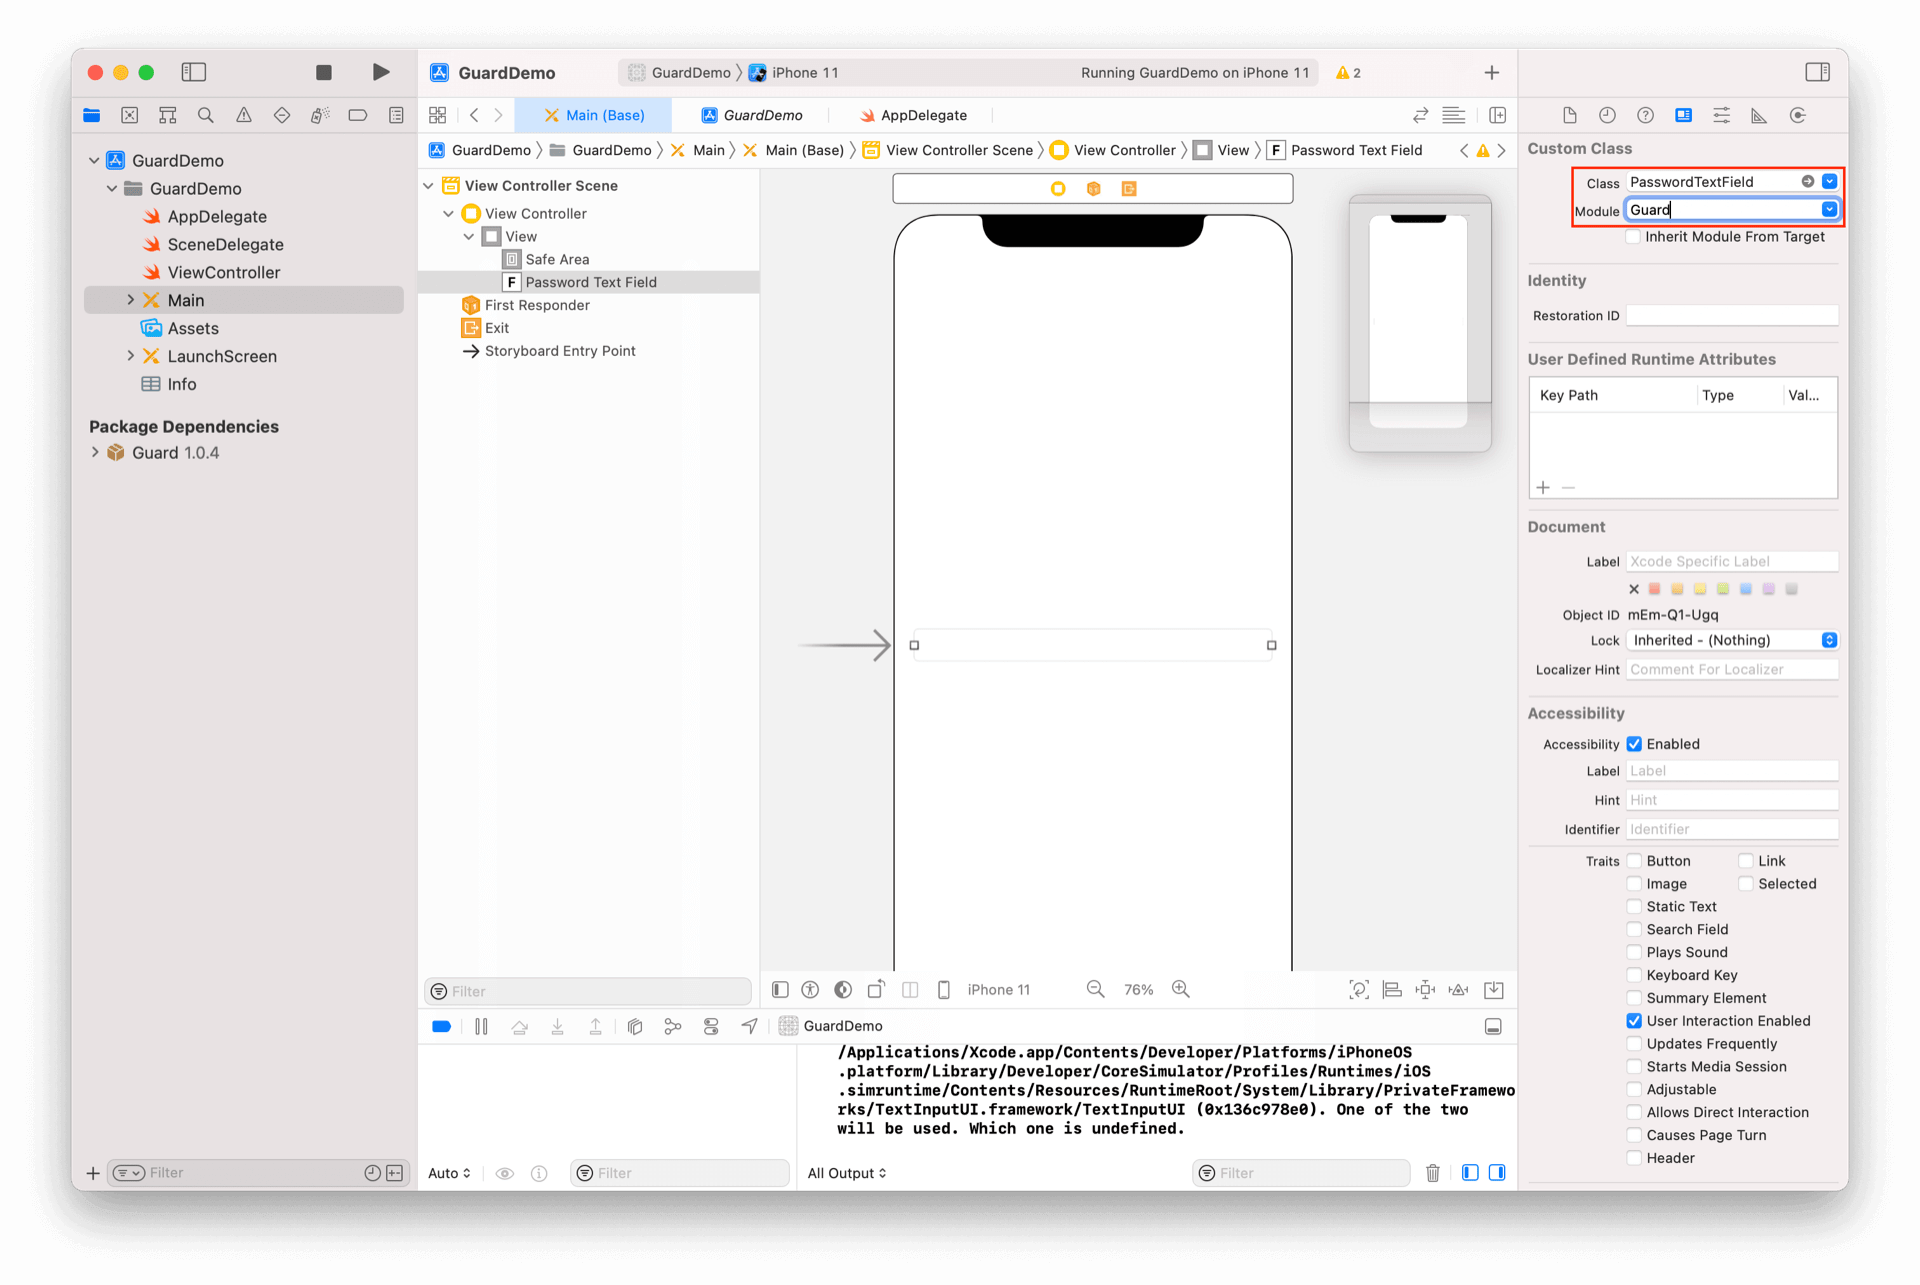Click the zoom in magnifier icon
Screen dimensions: 1920x1285
(1181, 989)
